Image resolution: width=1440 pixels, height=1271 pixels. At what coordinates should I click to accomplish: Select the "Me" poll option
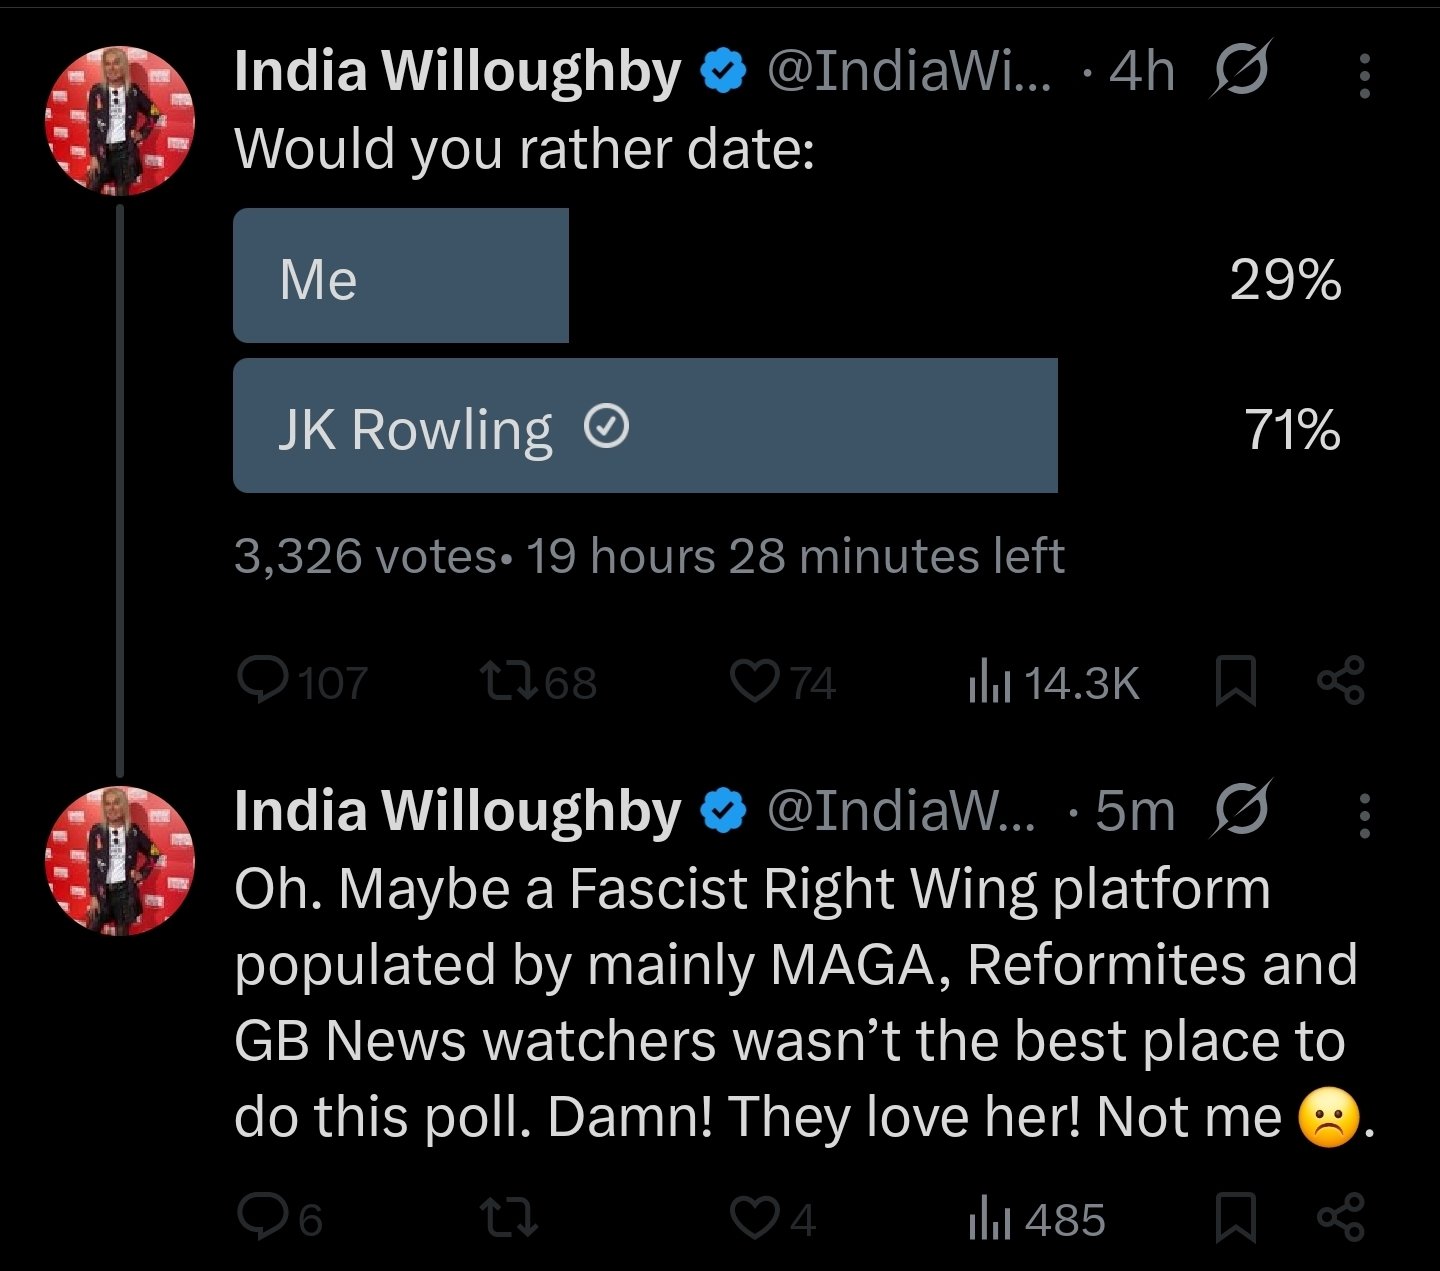point(400,277)
